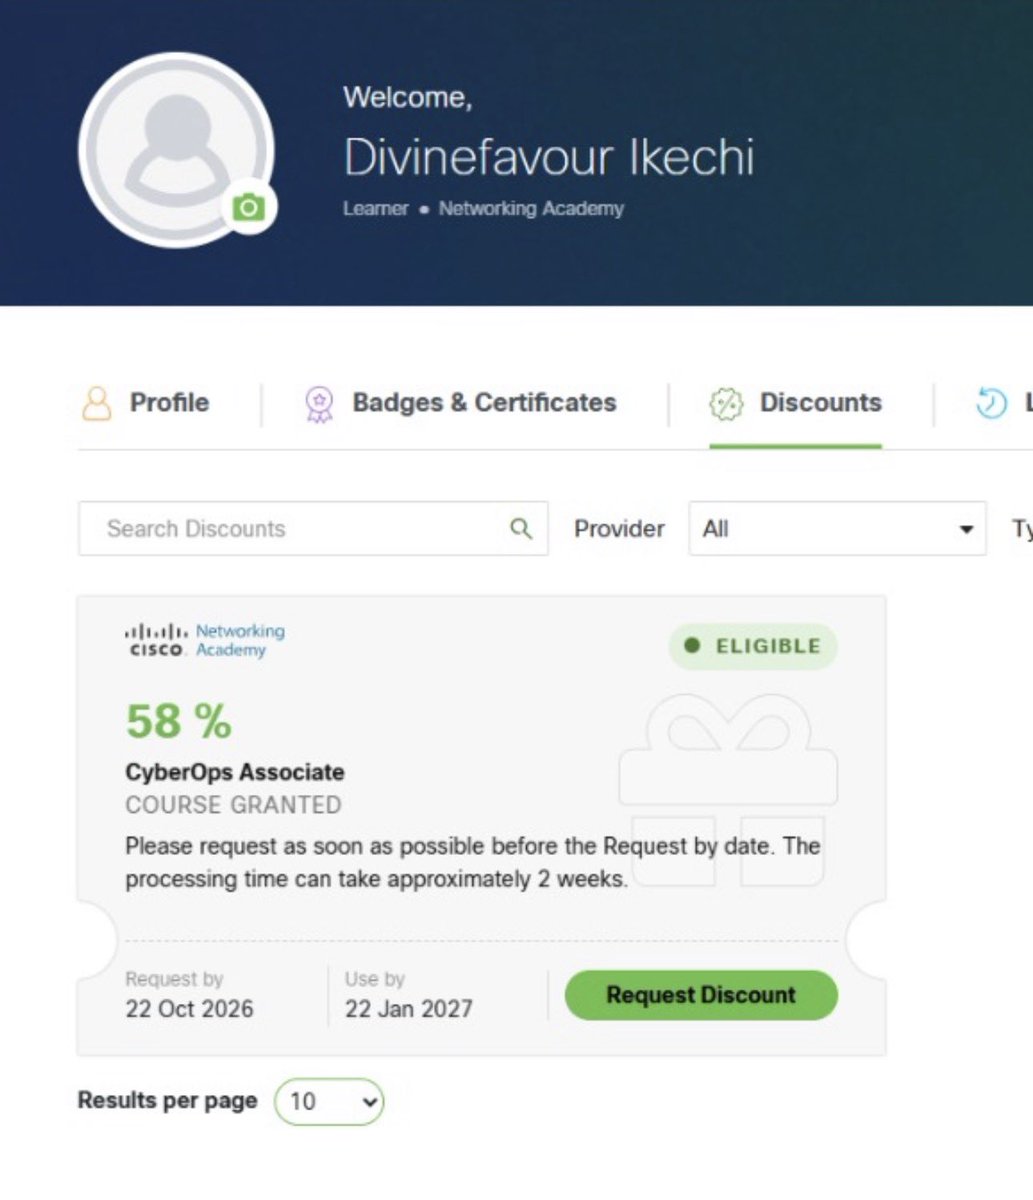1033x1200 pixels.
Task: Click the search magnifier icon
Action: point(521,528)
